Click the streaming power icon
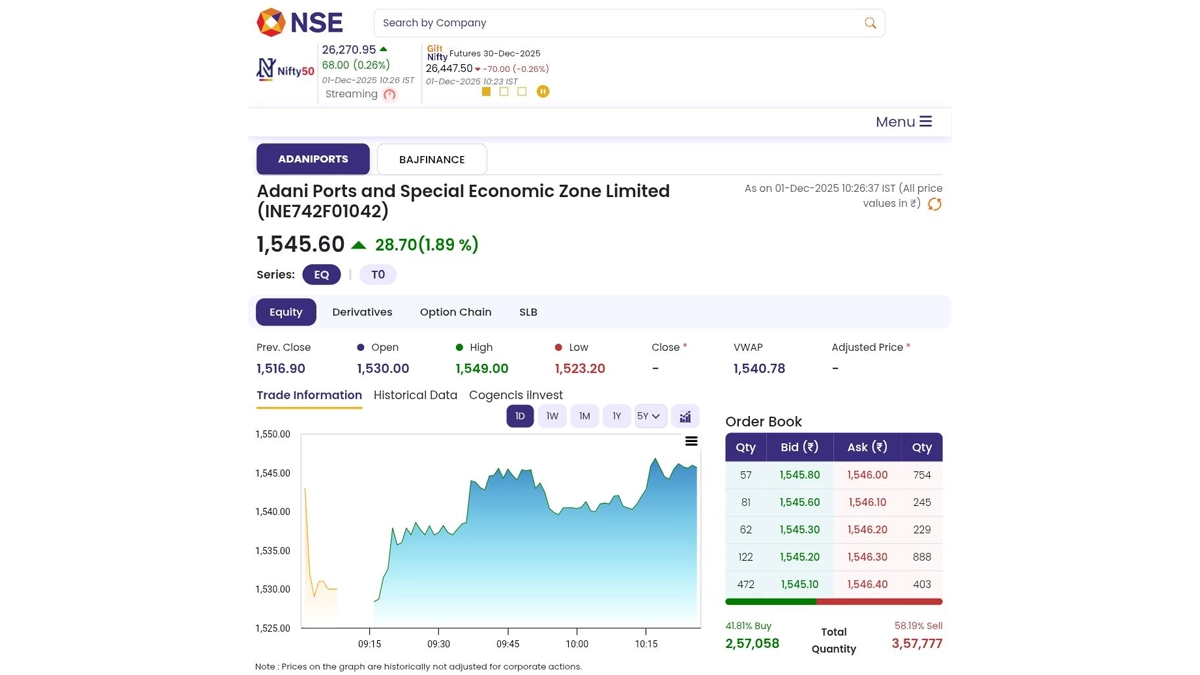The height and width of the screenshot is (675, 1200). [x=390, y=95]
